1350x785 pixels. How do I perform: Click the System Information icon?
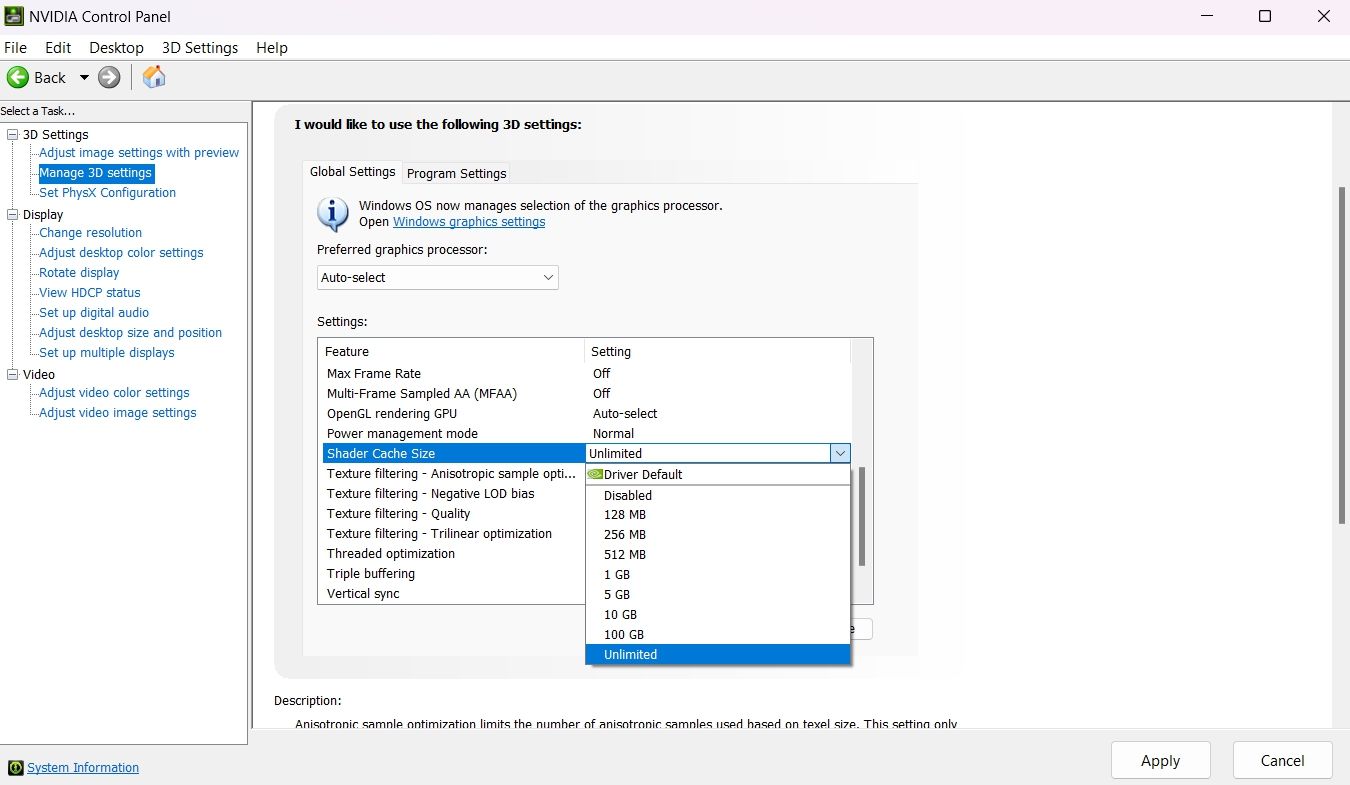pyautogui.click(x=15, y=767)
